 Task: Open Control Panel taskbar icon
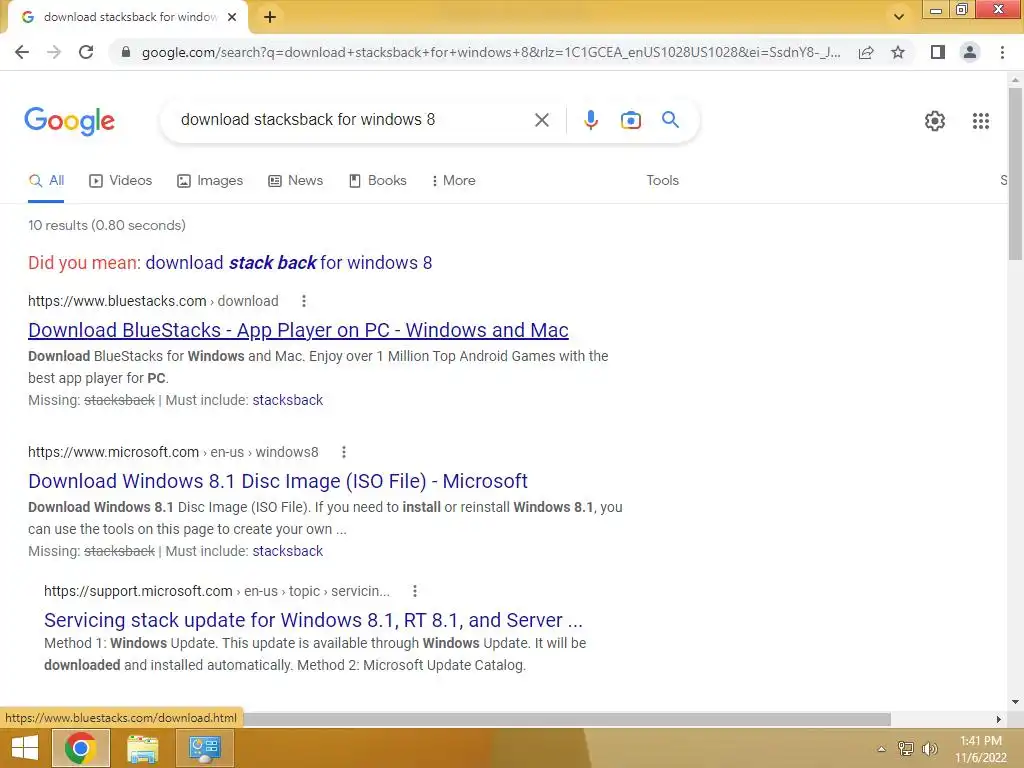tap(204, 748)
